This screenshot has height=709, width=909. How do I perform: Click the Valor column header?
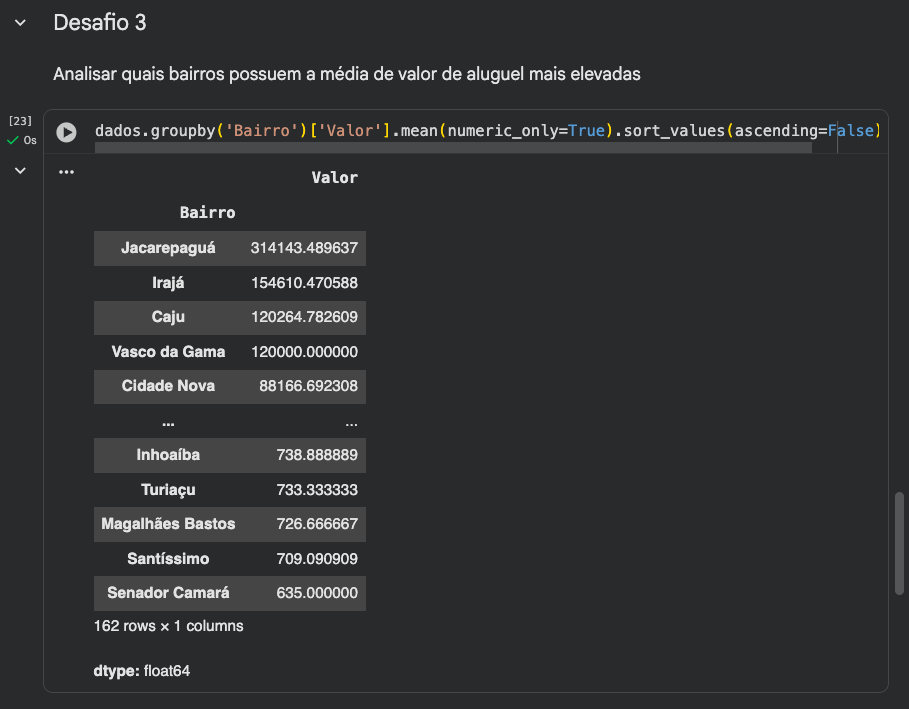click(x=334, y=178)
